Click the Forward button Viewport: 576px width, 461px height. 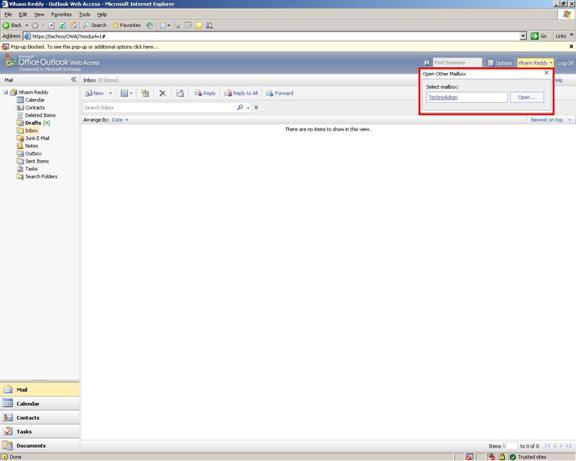(x=280, y=93)
